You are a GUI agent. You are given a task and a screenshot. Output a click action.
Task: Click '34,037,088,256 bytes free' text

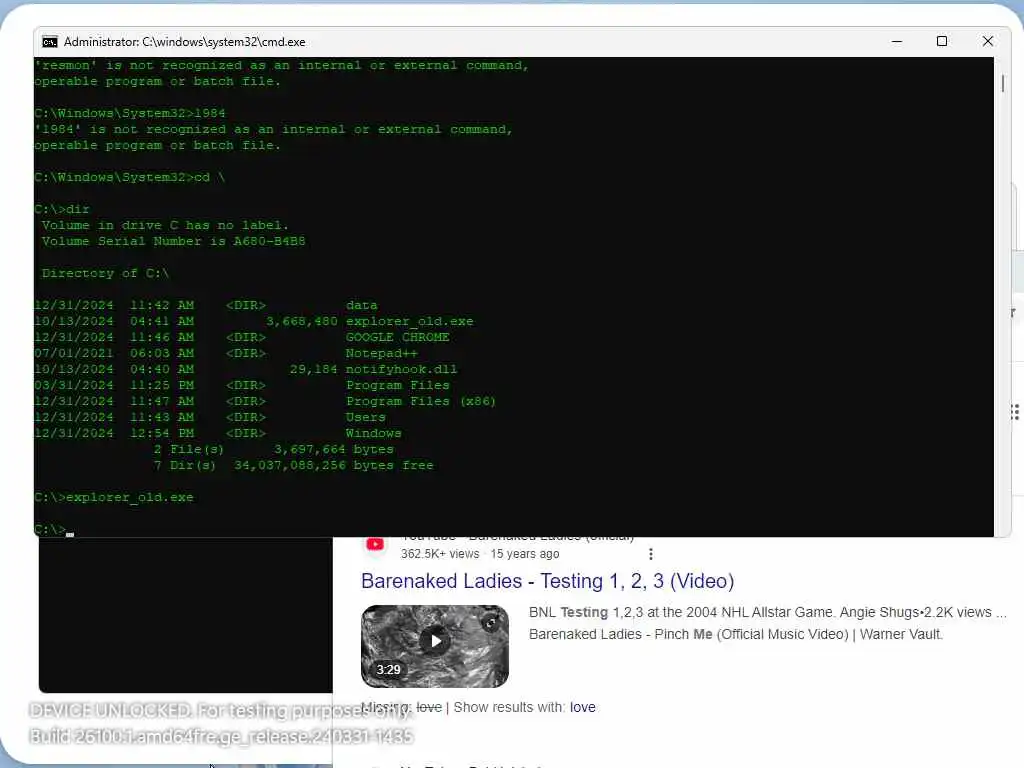point(334,466)
